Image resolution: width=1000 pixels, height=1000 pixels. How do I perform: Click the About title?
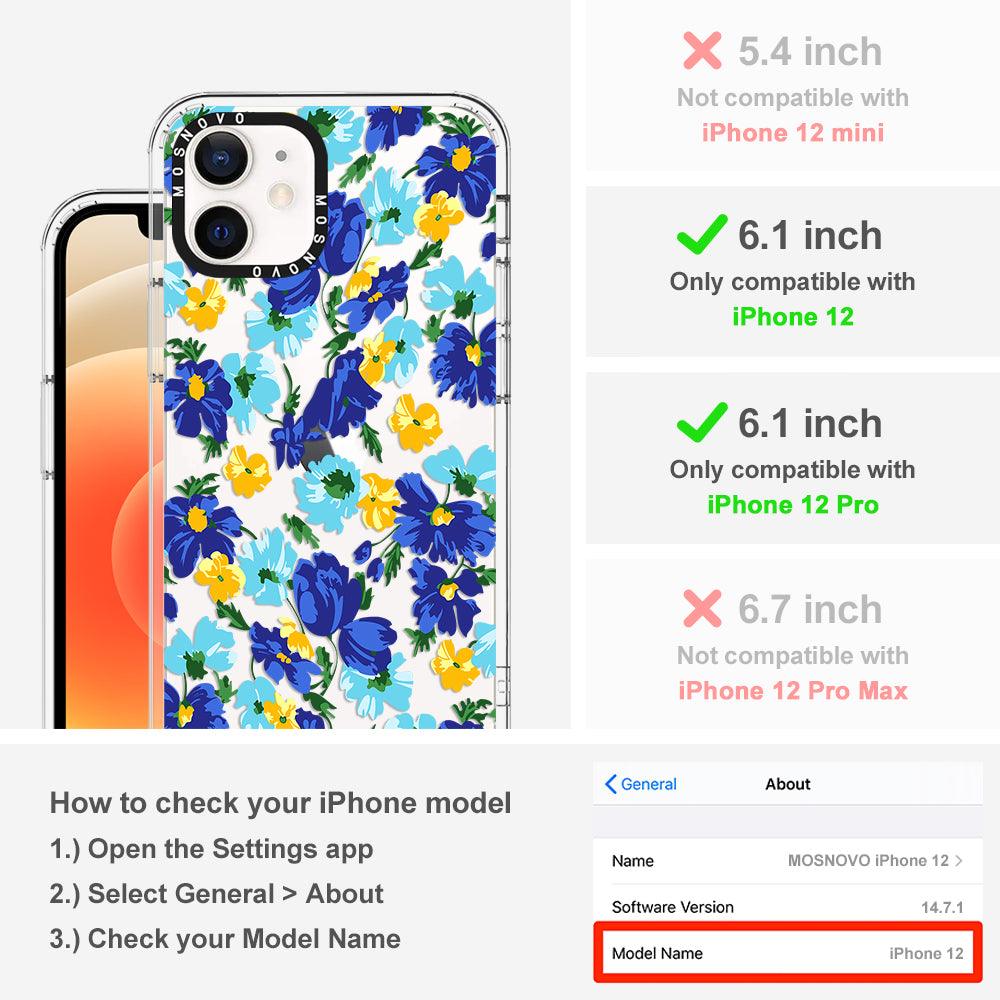788,784
